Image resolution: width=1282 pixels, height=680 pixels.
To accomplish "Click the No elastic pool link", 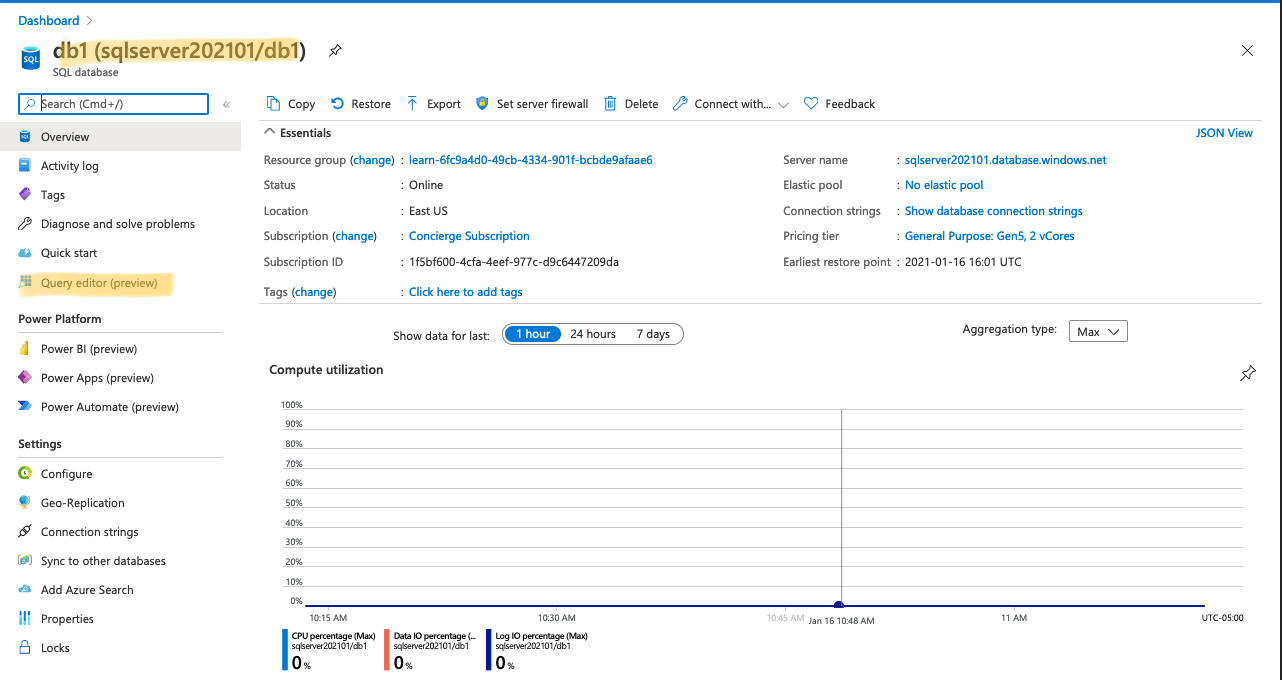I will pos(944,185).
